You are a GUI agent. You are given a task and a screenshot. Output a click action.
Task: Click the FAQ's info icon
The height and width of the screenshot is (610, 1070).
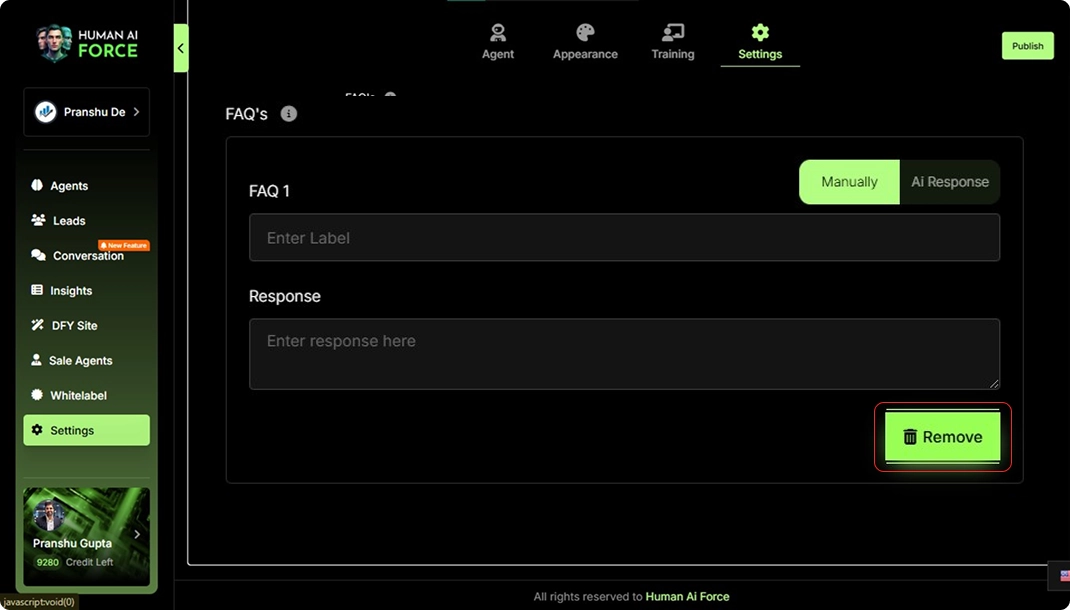click(x=289, y=114)
